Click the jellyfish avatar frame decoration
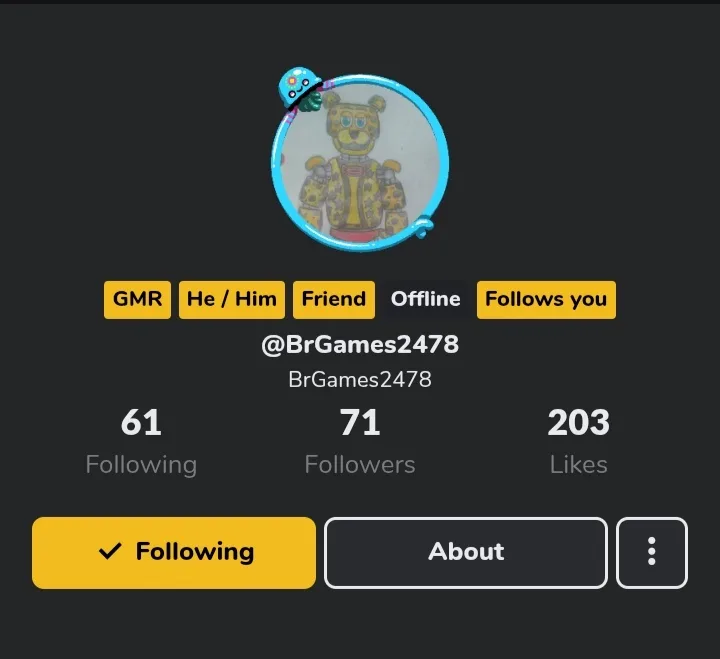The image size is (720, 659). pos(300,89)
